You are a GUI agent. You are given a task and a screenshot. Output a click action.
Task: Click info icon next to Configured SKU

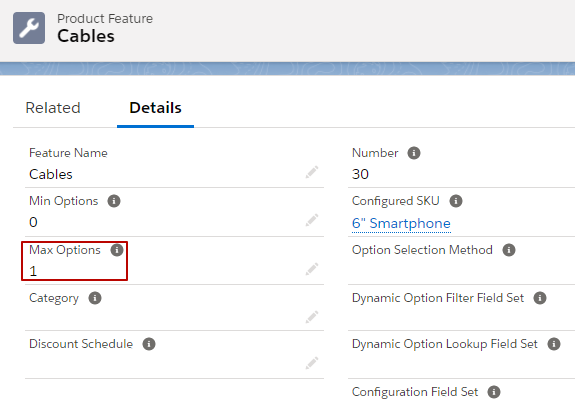(x=456, y=201)
